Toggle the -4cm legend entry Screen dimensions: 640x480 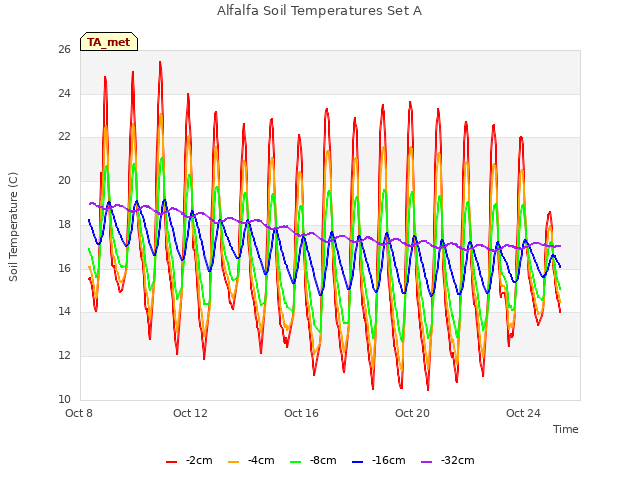tap(251, 461)
